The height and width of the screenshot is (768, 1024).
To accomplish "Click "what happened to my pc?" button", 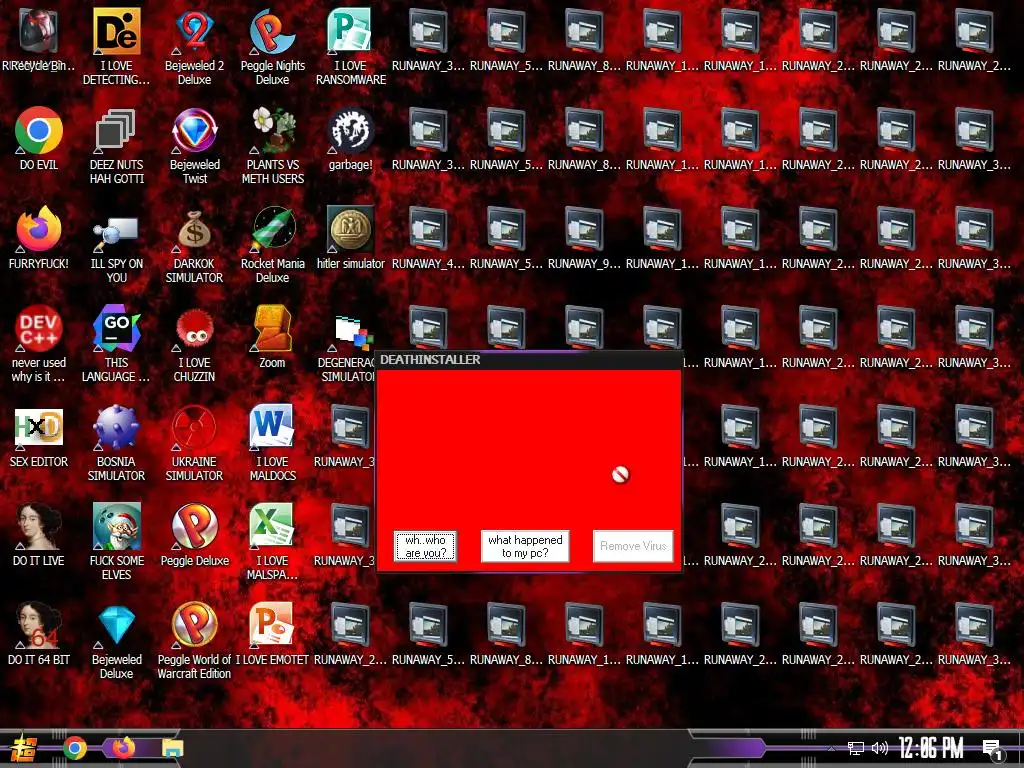I will 525,546.
